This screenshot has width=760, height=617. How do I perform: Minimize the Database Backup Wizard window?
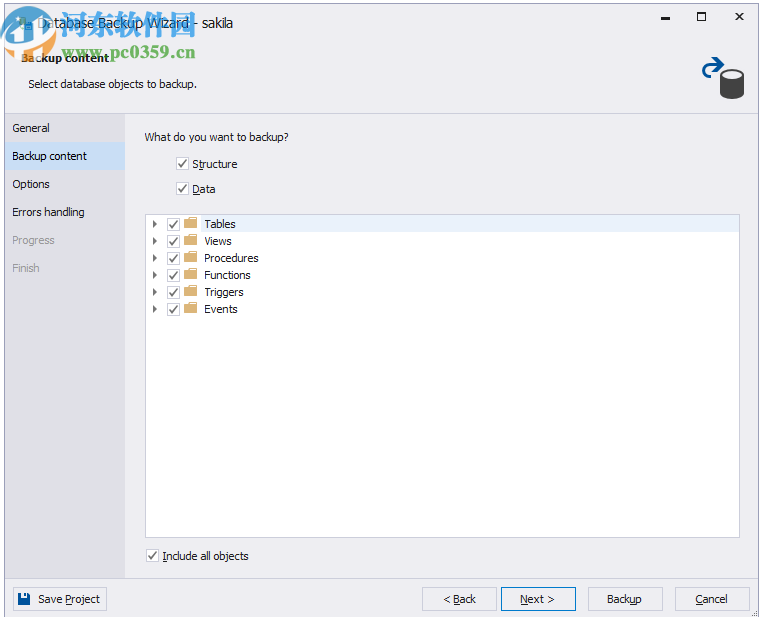(x=665, y=17)
